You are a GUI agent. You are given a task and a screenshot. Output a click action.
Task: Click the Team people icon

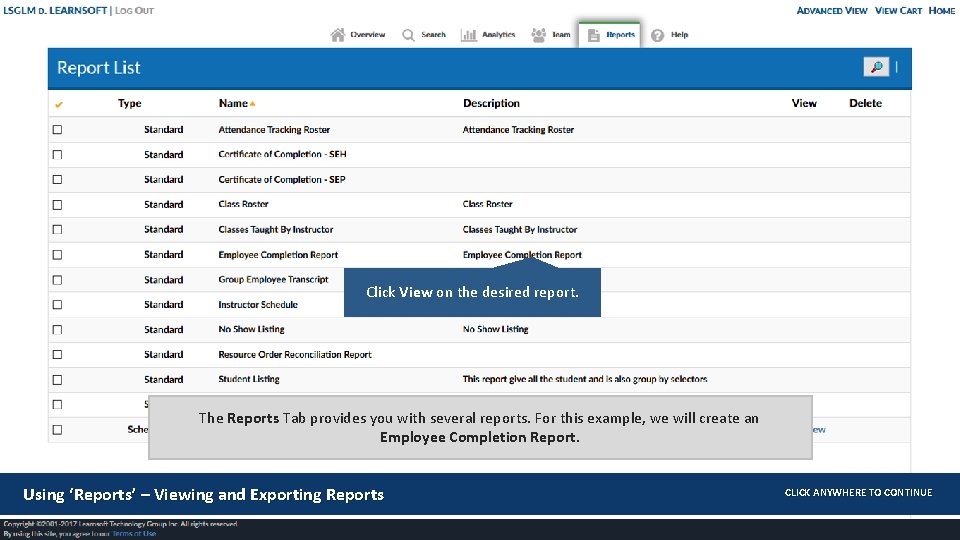click(538, 35)
